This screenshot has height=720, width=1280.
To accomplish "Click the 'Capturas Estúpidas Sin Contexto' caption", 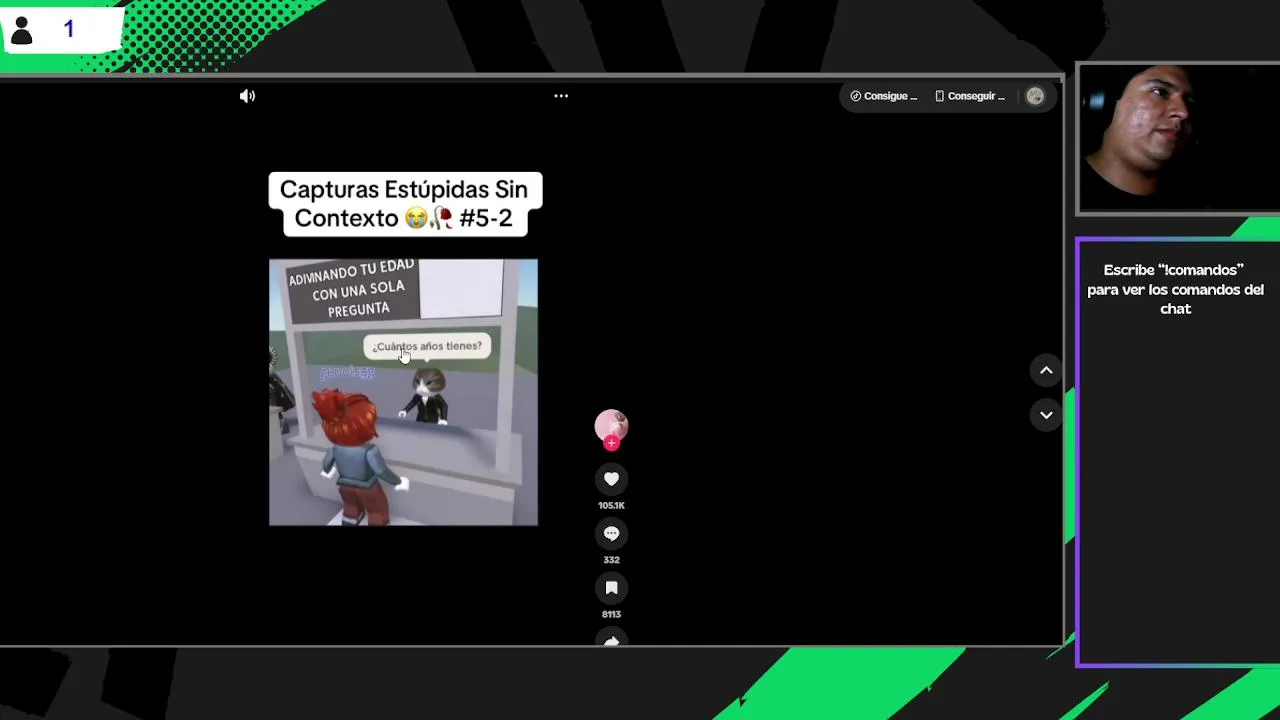I will click(x=405, y=204).
